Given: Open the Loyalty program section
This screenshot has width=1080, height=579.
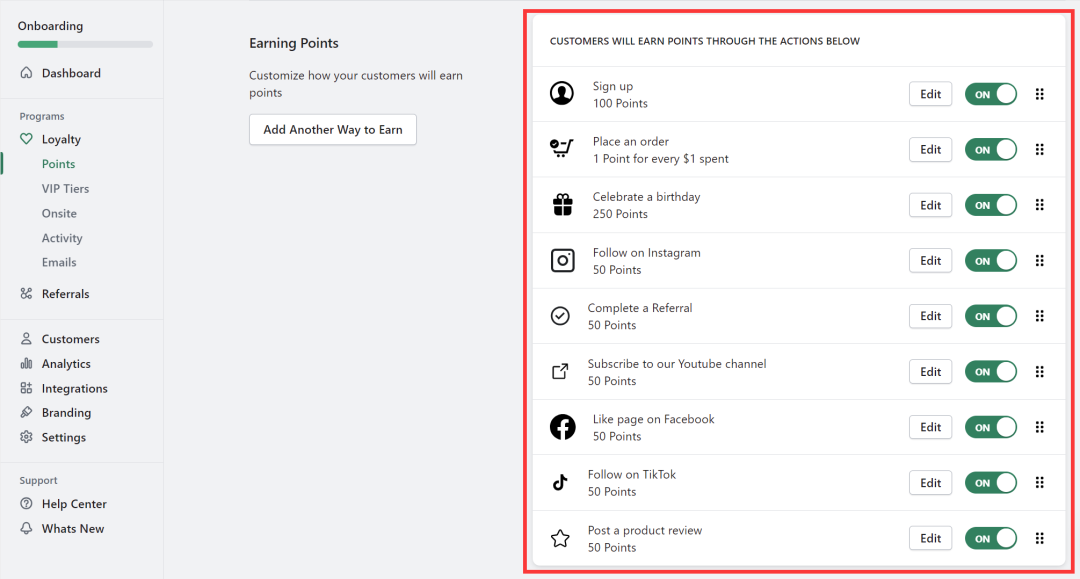Looking at the screenshot, I should point(61,140).
